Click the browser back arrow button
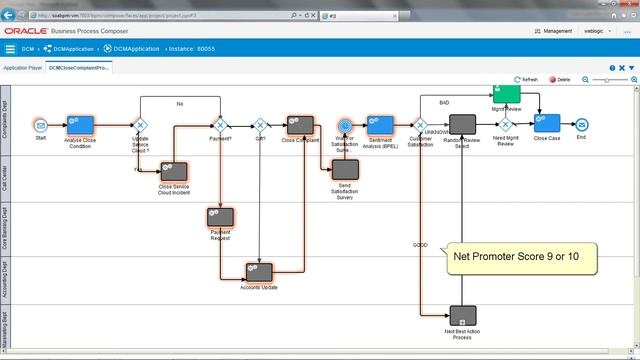Screen dimensions: 640x360 pos(8,16)
